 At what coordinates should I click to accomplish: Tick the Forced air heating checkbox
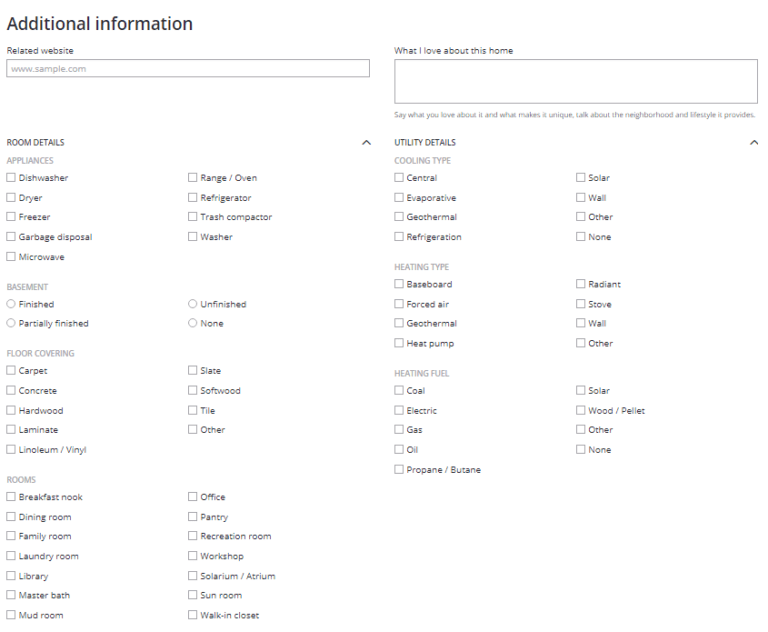tap(399, 304)
